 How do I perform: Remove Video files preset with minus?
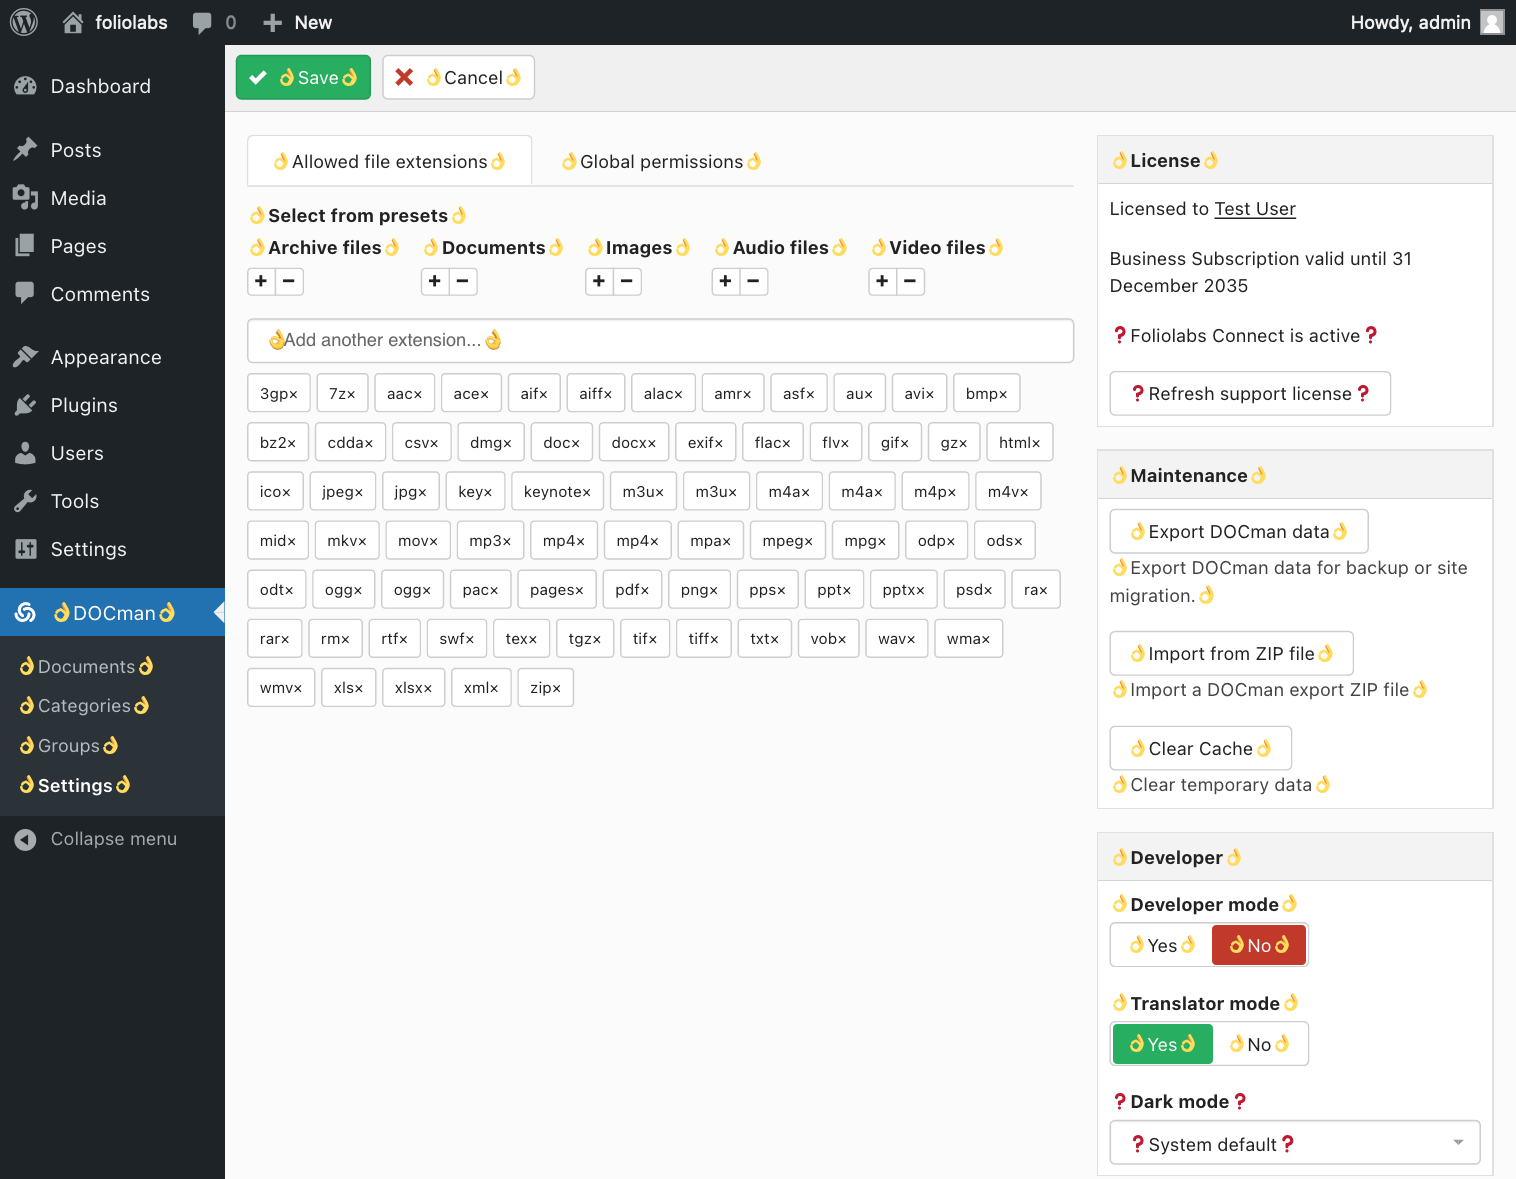[x=910, y=281]
